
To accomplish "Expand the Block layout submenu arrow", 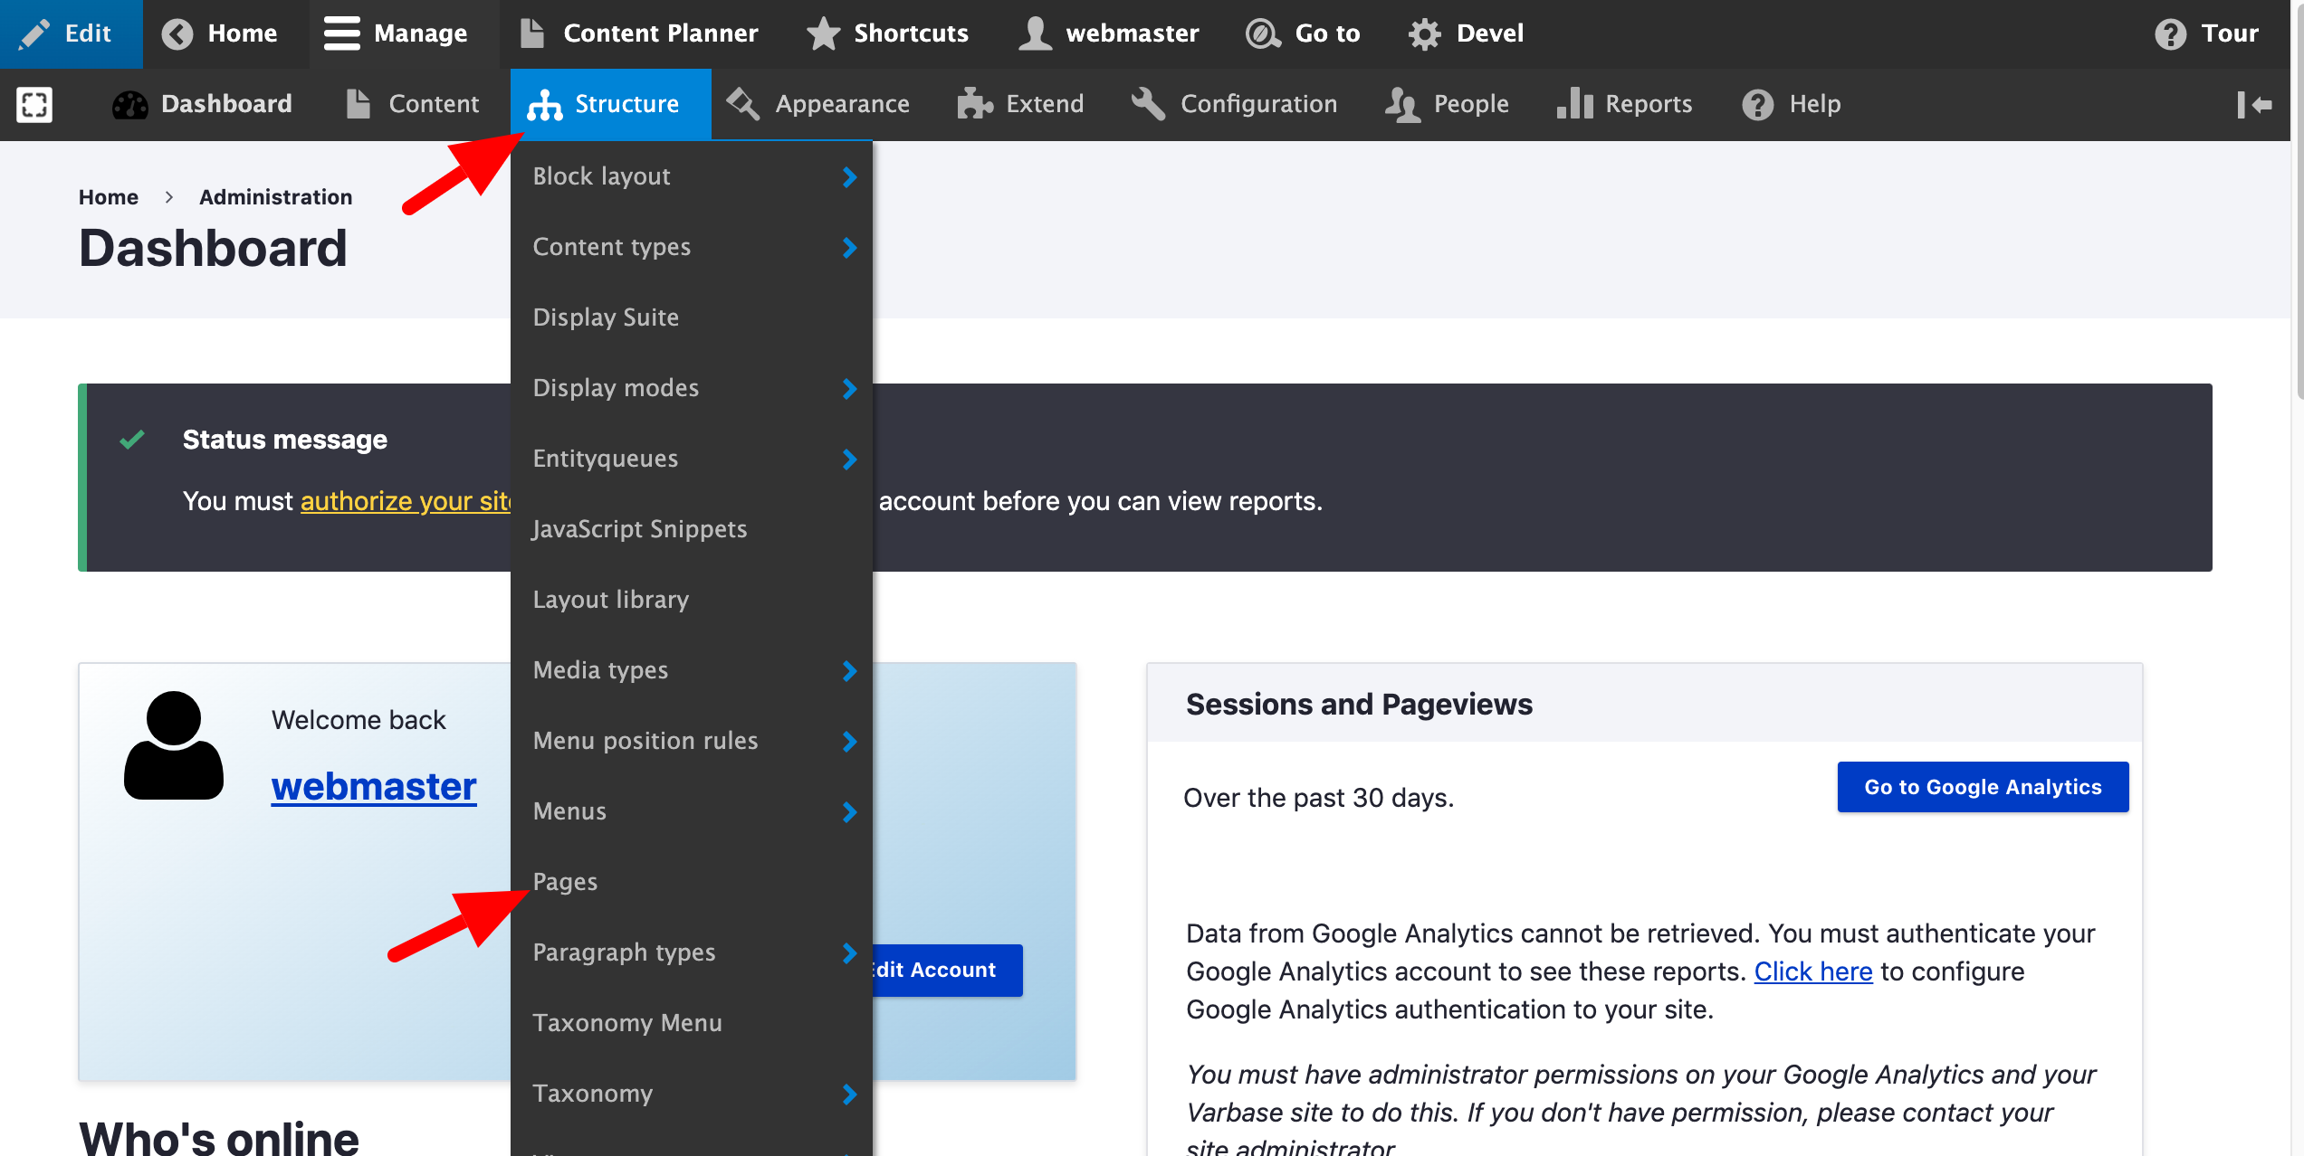I will 849,177.
